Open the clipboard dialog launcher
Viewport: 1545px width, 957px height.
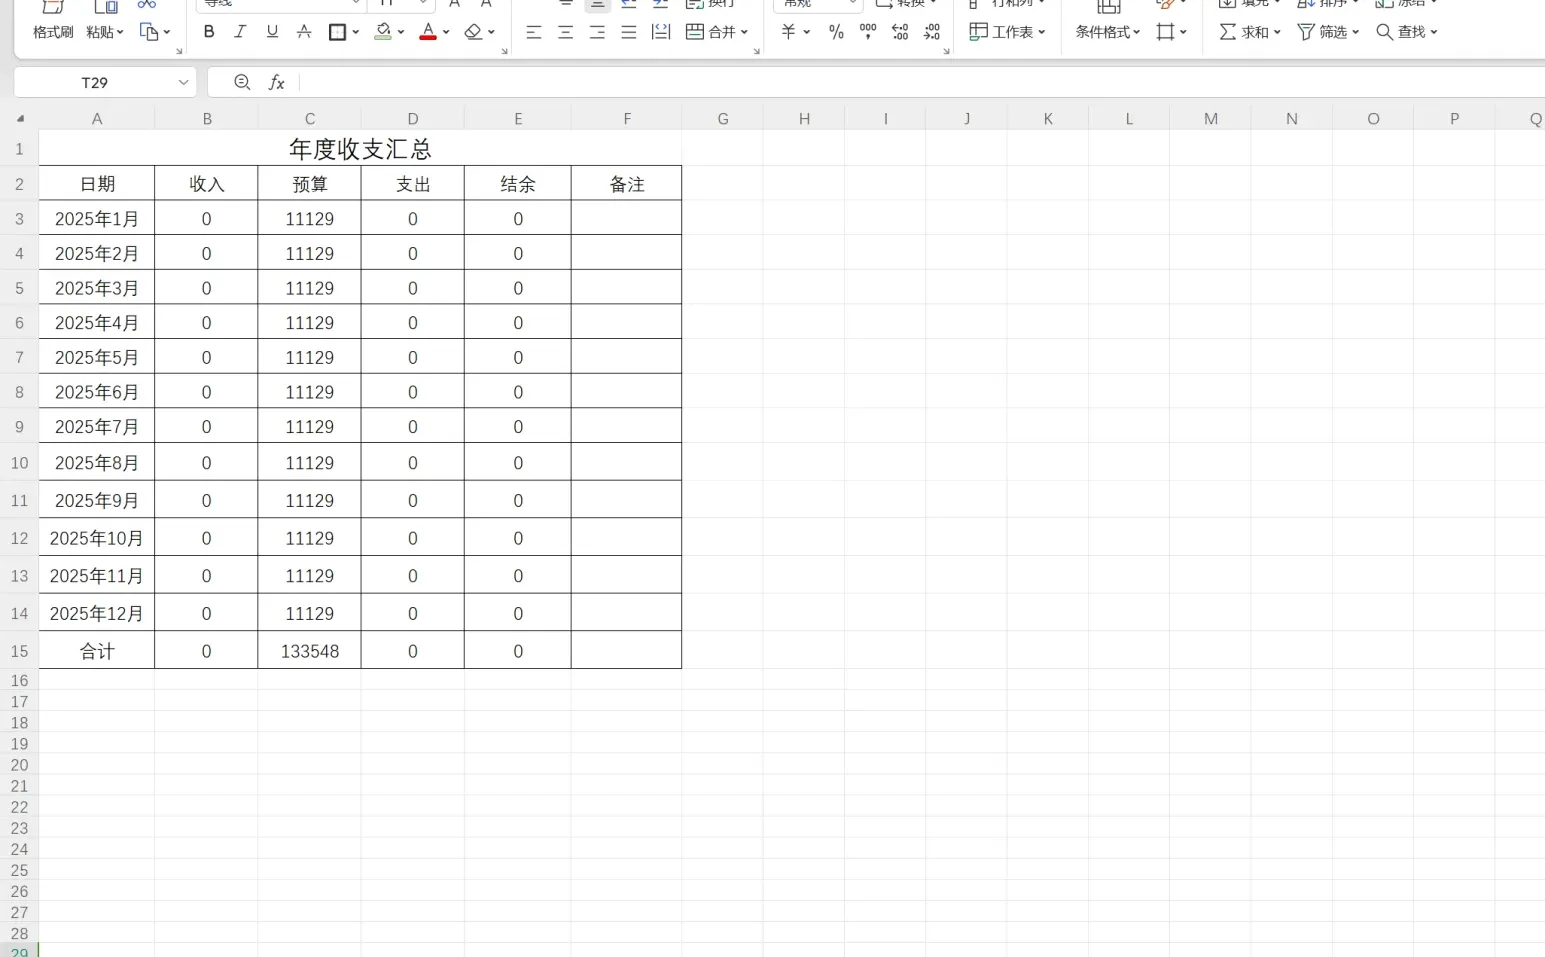tap(179, 51)
